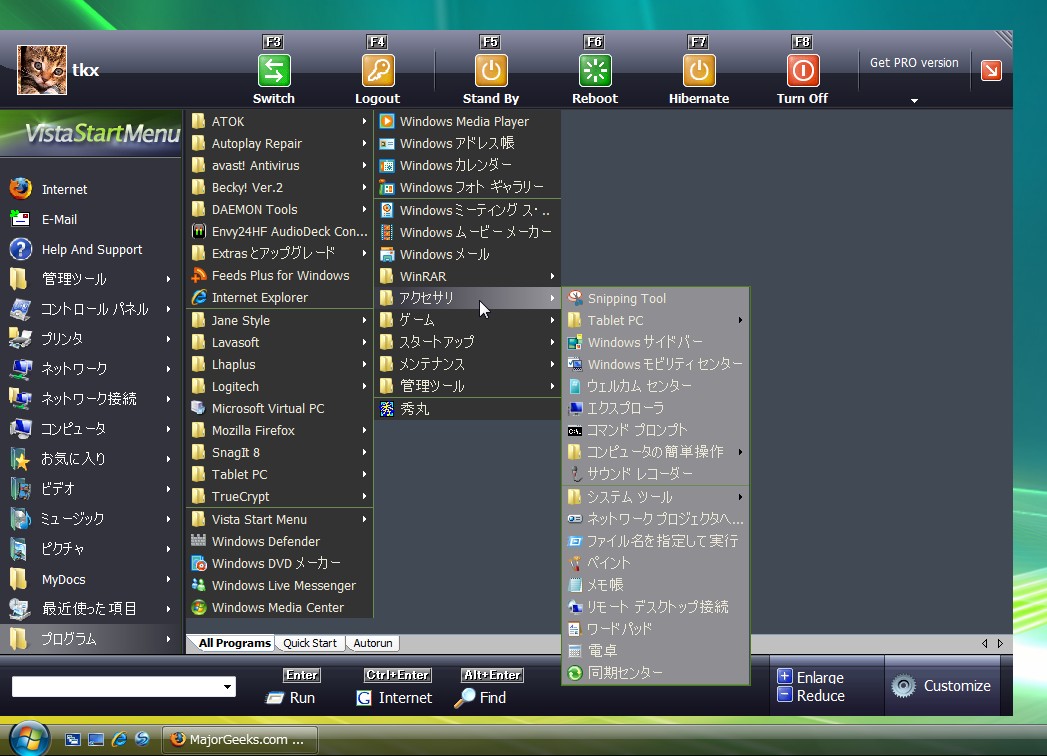Expand the dropdown arrow under Get PRO version
The image size is (1047, 756).
[914, 101]
